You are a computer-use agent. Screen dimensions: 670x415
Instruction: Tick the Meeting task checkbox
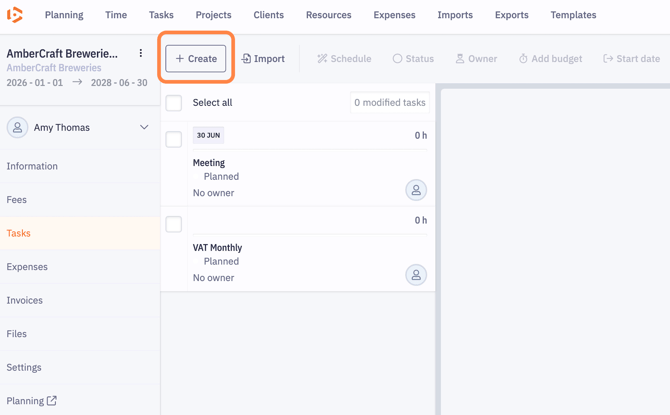[174, 139]
